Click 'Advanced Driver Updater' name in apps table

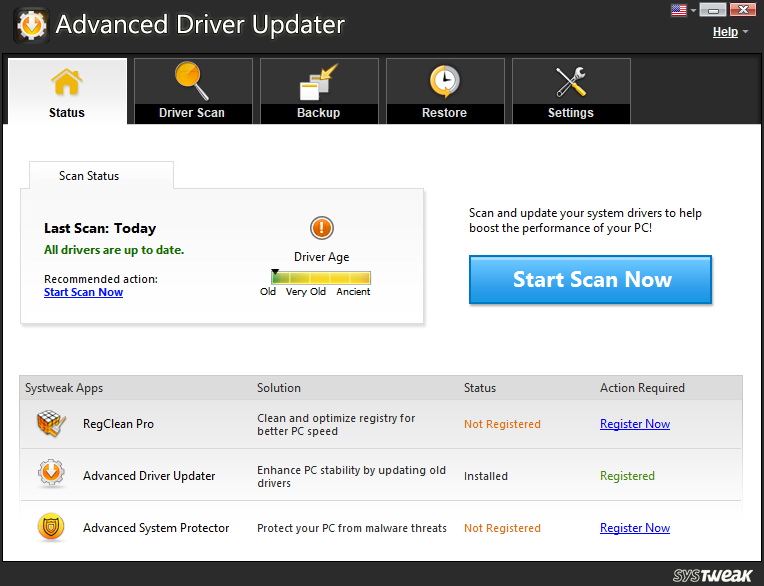pos(149,476)
